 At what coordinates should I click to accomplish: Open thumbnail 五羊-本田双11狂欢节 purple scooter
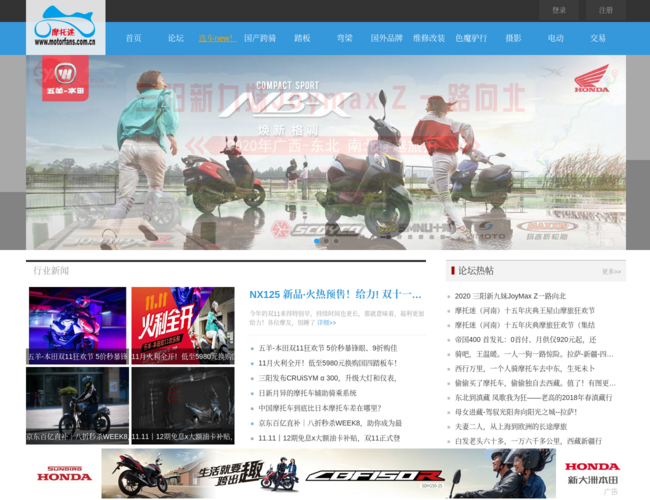coord(78,325)
